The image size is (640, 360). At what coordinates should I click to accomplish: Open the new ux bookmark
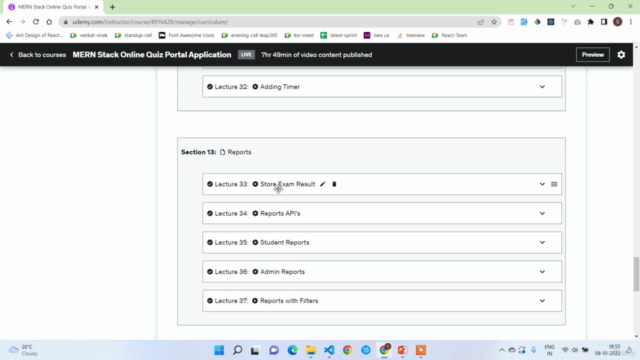click(x=377, y=36)
